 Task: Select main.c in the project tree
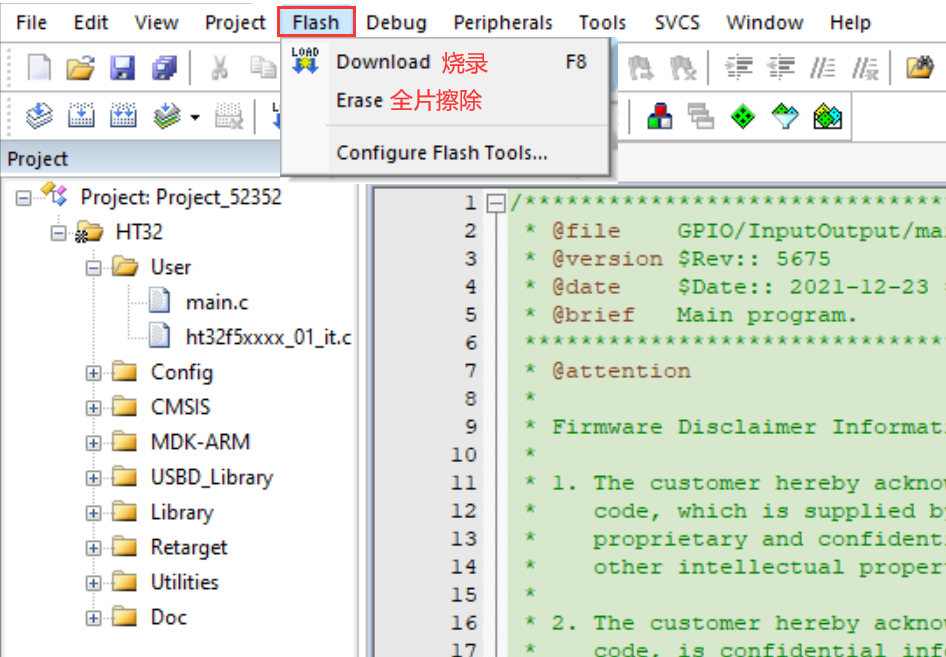pos(217,301)
